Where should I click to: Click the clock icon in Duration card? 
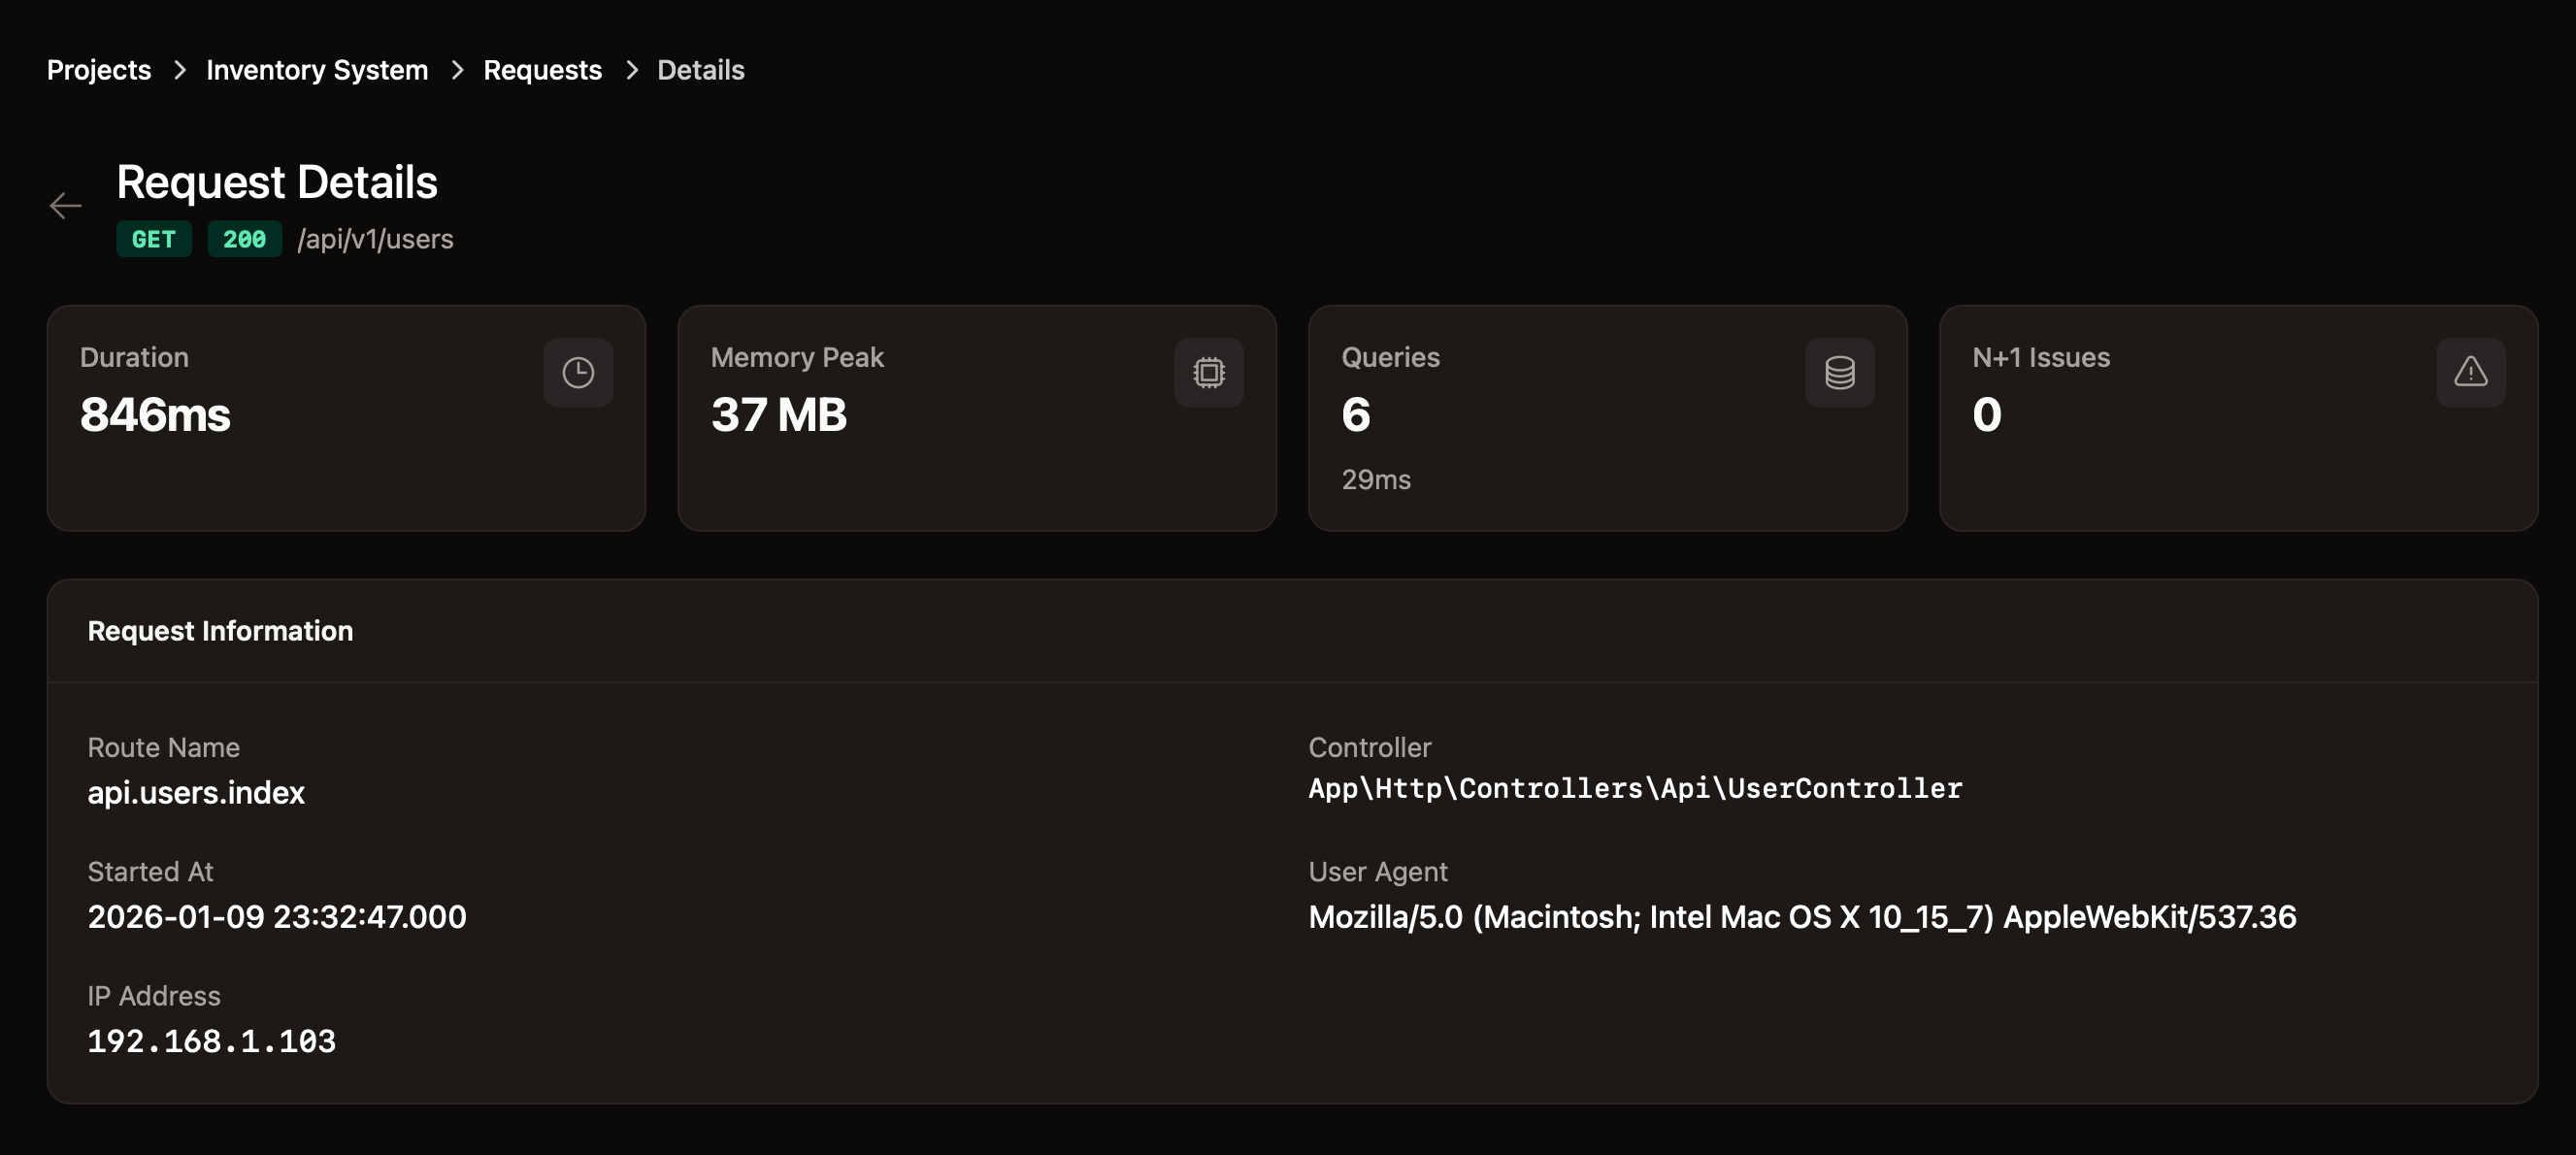578,373
